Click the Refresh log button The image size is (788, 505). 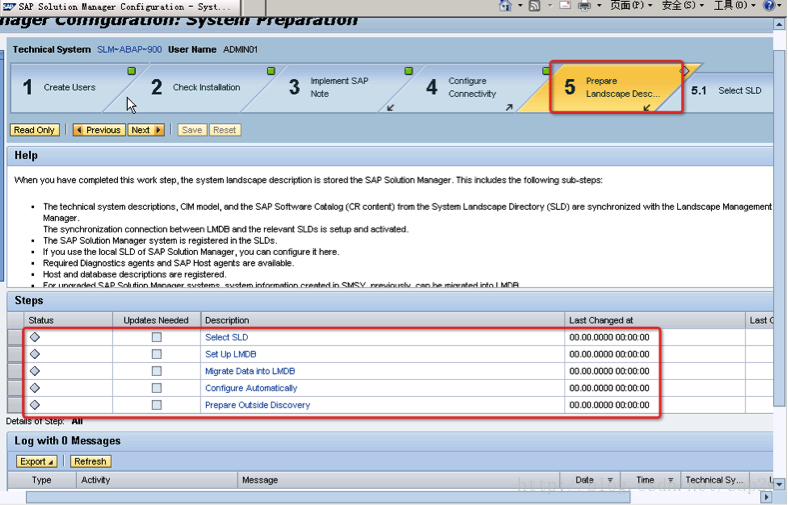click(x=90, y=461)
